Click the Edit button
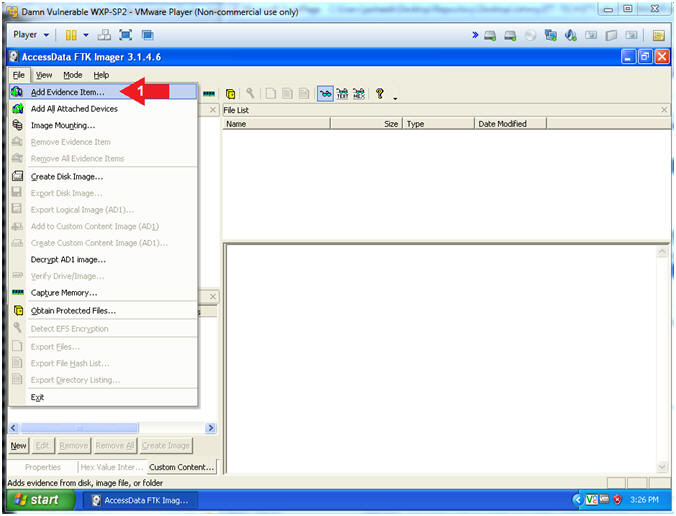 click(x=42, y=446)
